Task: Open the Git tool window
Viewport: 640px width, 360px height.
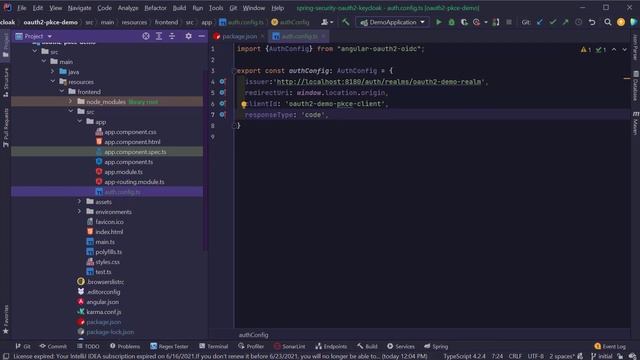Action: click(23, 346)
